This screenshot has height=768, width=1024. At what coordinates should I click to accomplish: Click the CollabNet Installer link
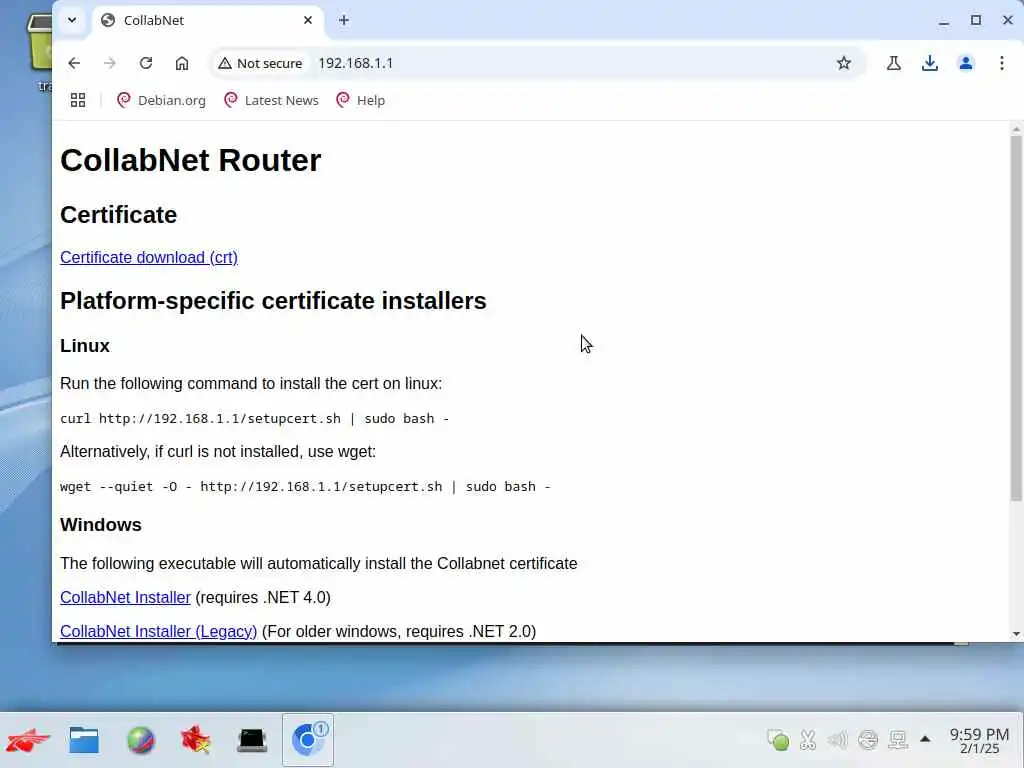[x=125, y=598]
